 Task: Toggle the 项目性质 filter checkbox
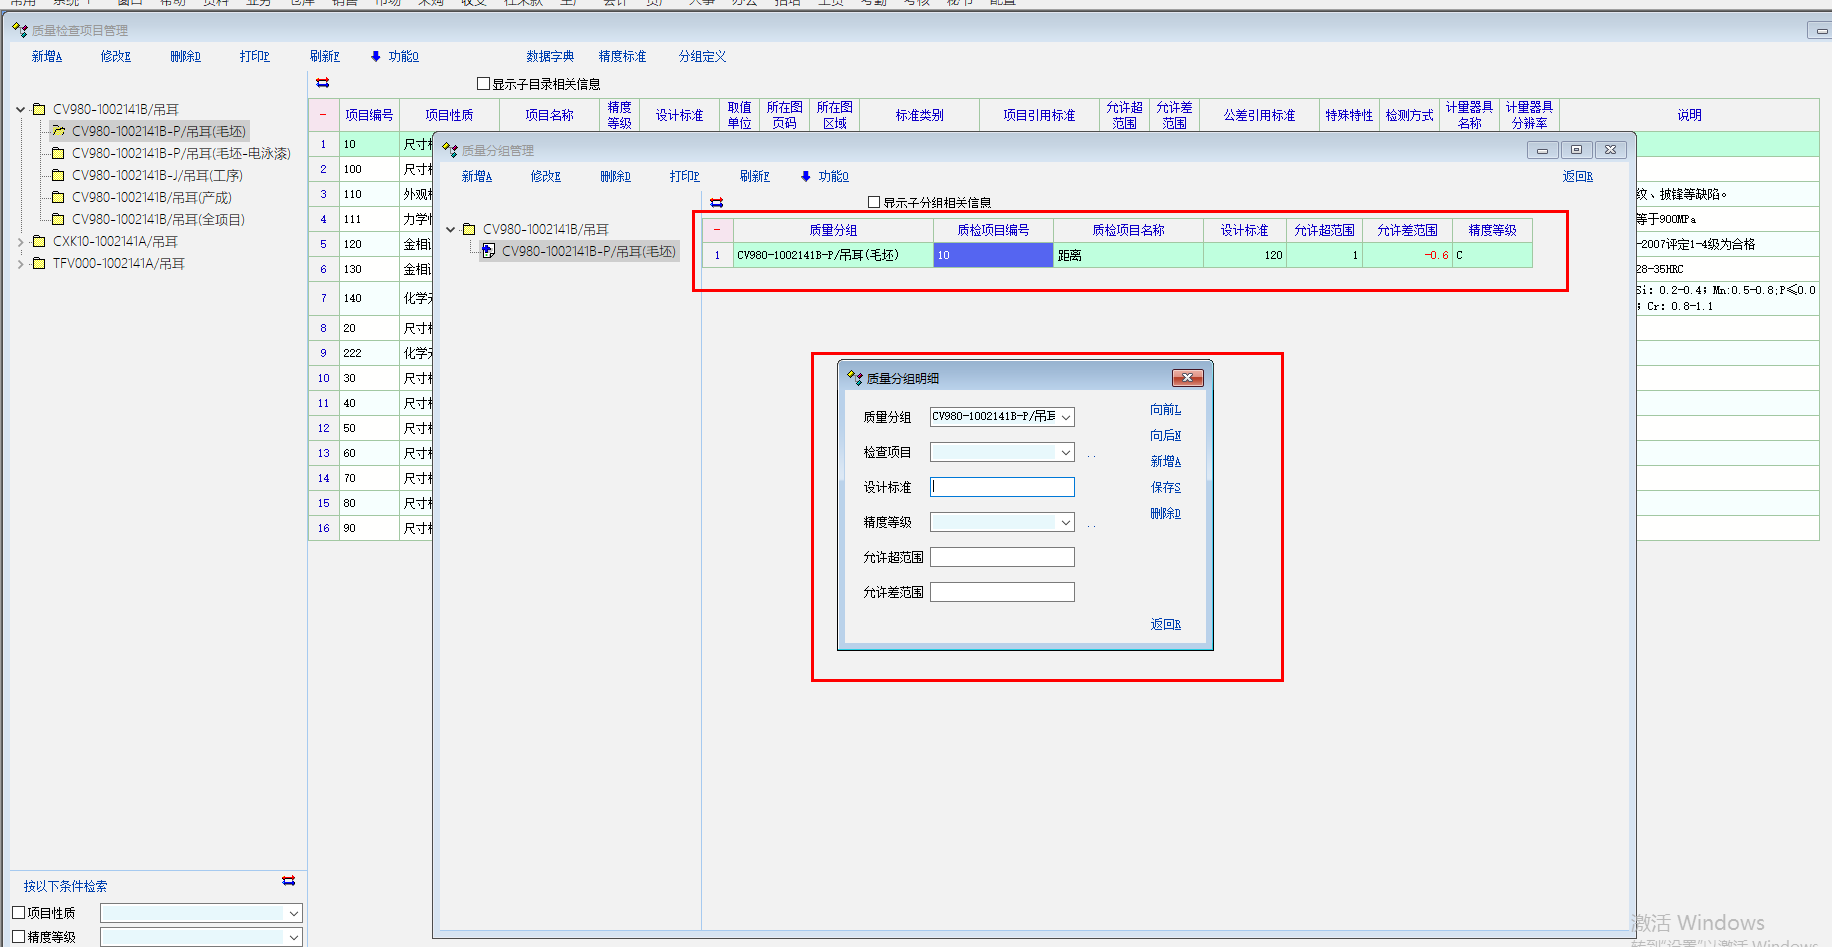[x=18, y=913]
